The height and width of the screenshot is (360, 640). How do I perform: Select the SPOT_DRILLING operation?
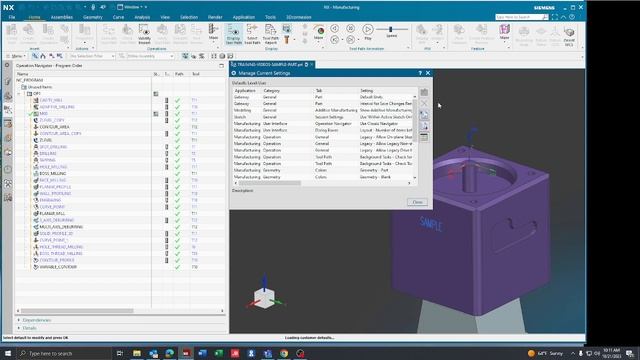pos(53,147)
